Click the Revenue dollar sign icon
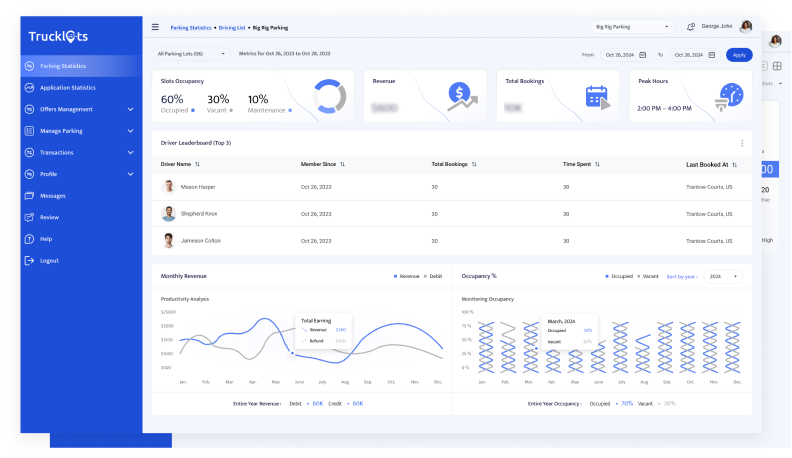This screenshot has height=458, width=792. pyautogui.click(x=461, y=96)
